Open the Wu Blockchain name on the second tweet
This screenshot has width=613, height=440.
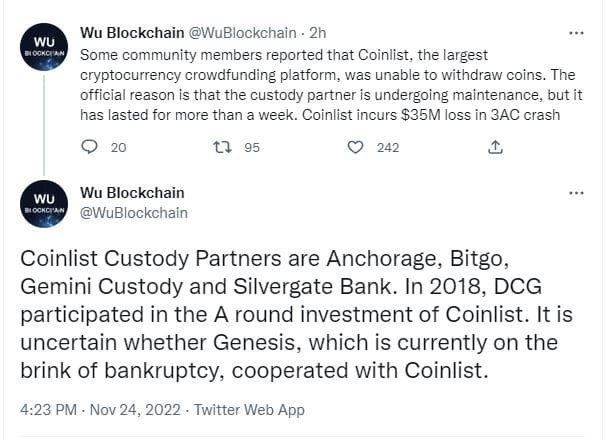pos(131,193)
